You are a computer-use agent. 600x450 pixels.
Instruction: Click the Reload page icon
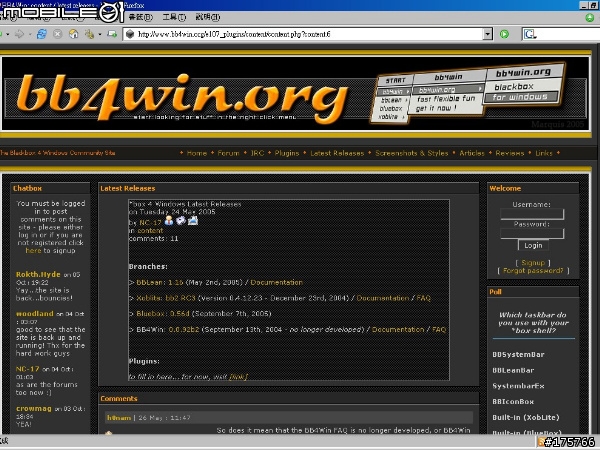coord(41,34)
